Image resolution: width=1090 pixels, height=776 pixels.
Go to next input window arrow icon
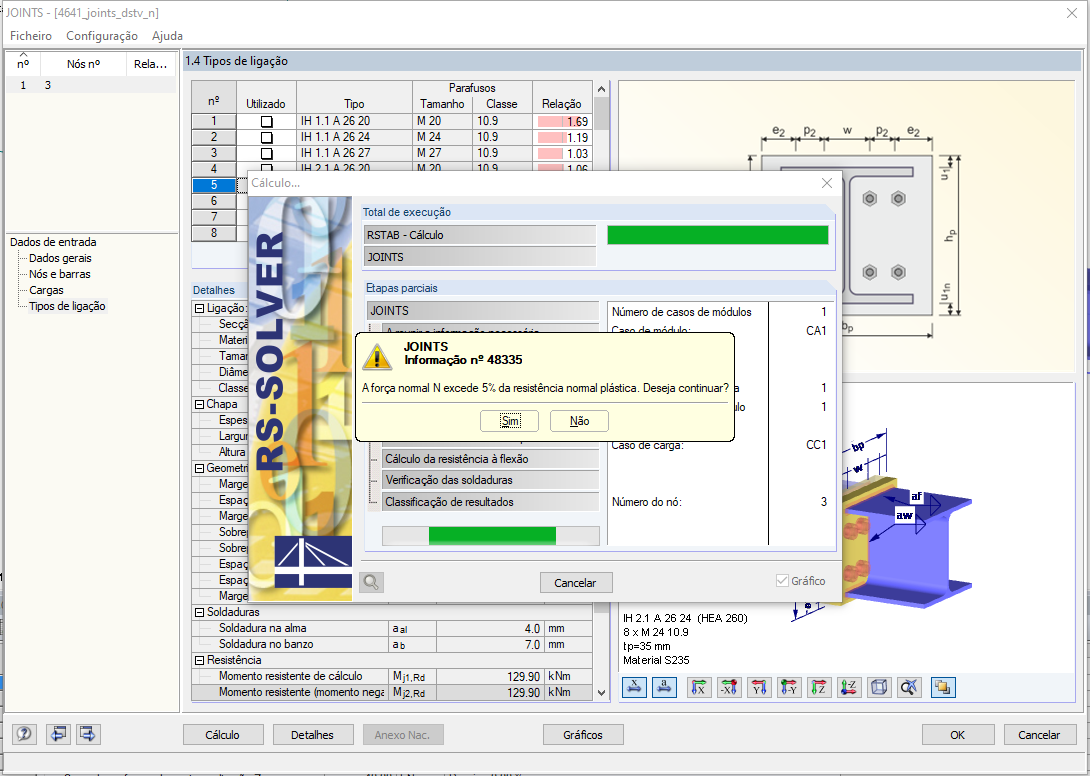pos(88,734)
